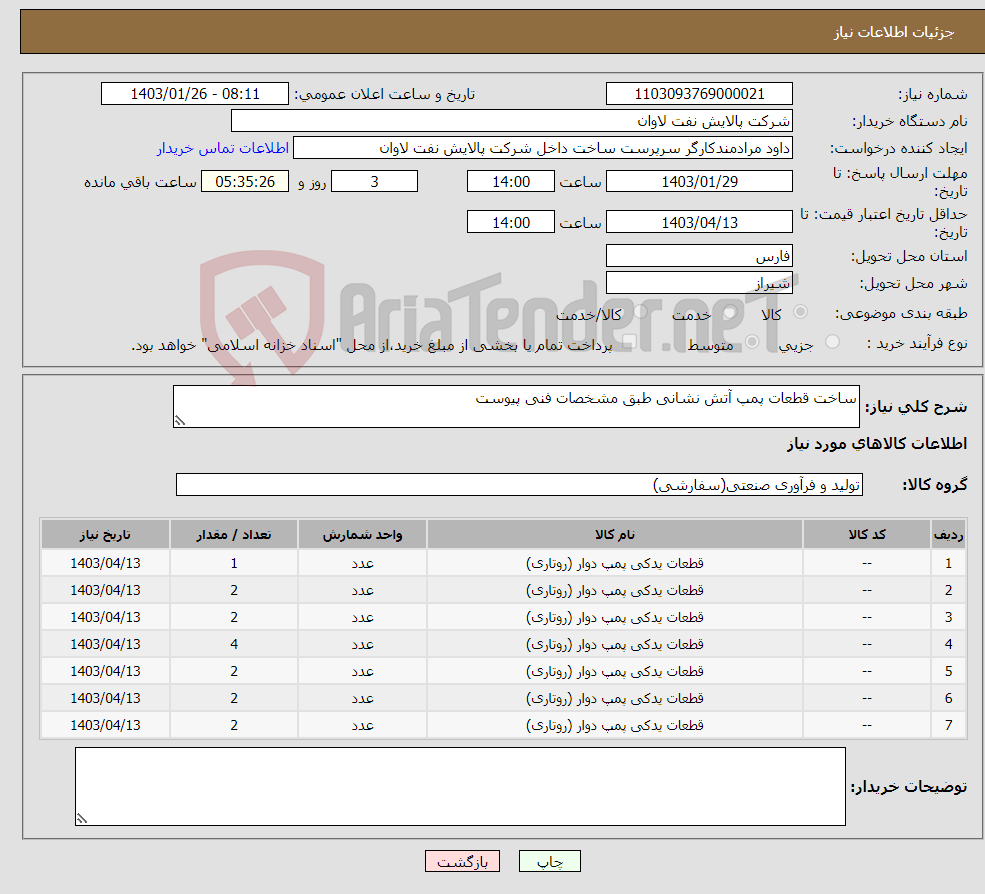Click the announcement date field 1403/01/26 - 08:11
Image resolution: width=985 pixels, height=894 pixels.
click(x=195, y=94)
